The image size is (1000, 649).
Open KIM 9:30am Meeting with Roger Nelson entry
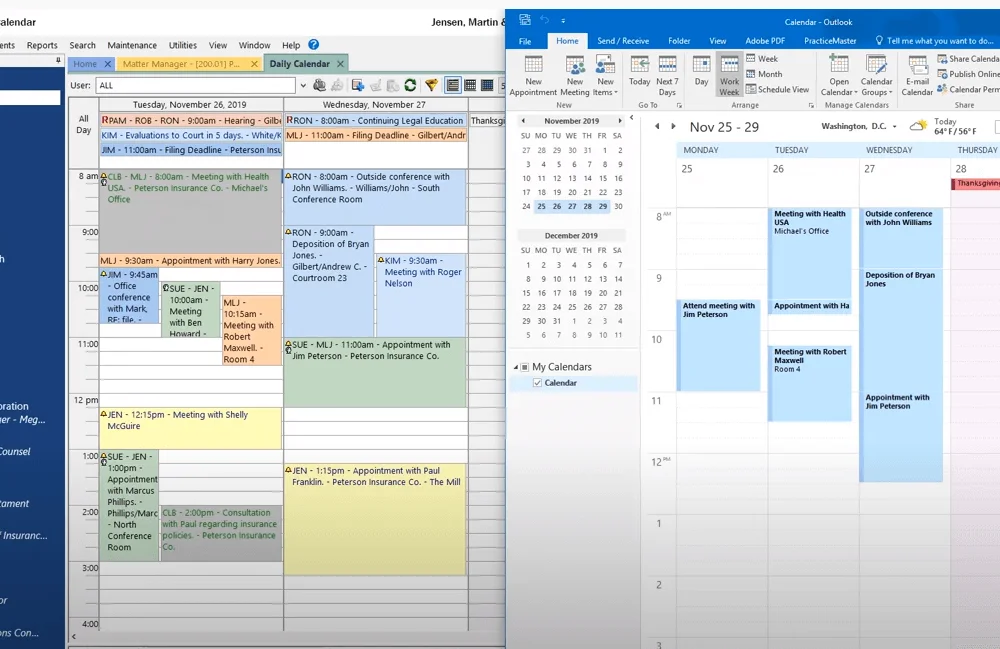421,295
